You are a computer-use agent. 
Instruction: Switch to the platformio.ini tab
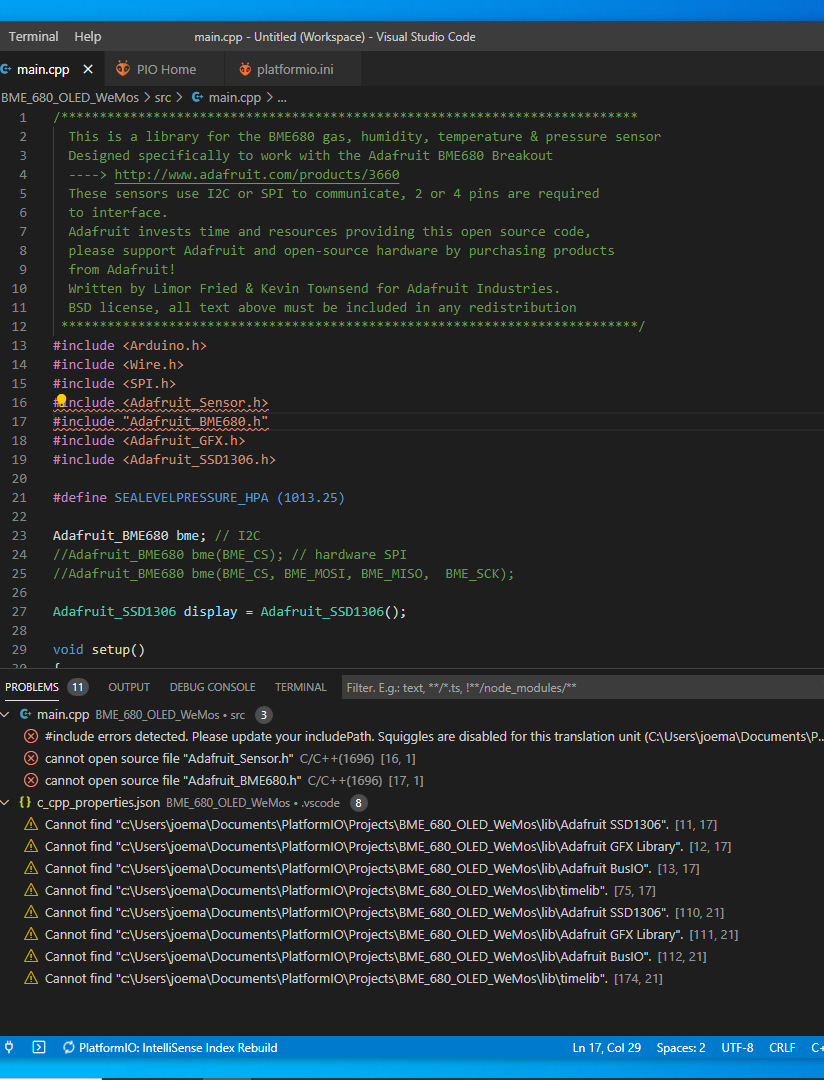coord(293,70)
